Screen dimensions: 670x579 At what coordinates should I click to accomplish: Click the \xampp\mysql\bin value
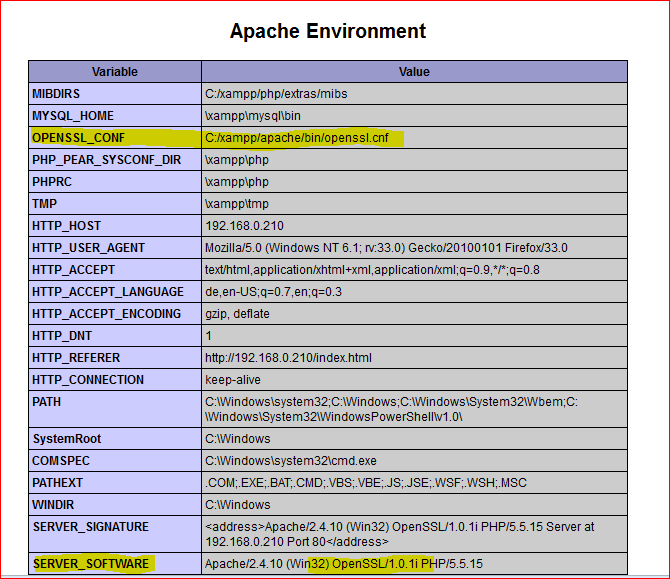click(253, 116)
